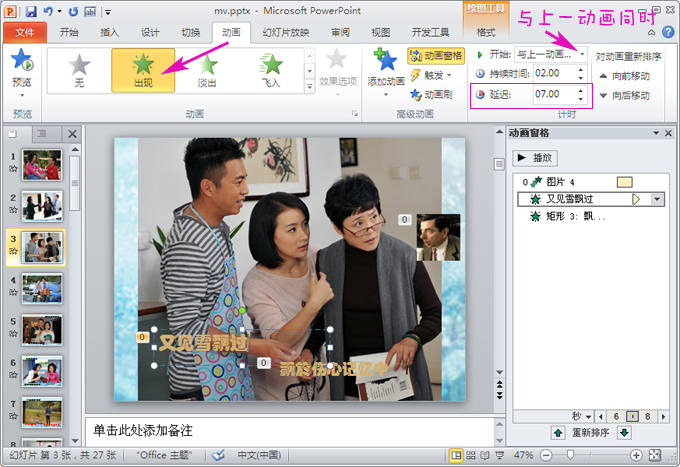Screen dimensions: 680x467
Task: Open 效果选项 effect options
Action: (337, 72)
